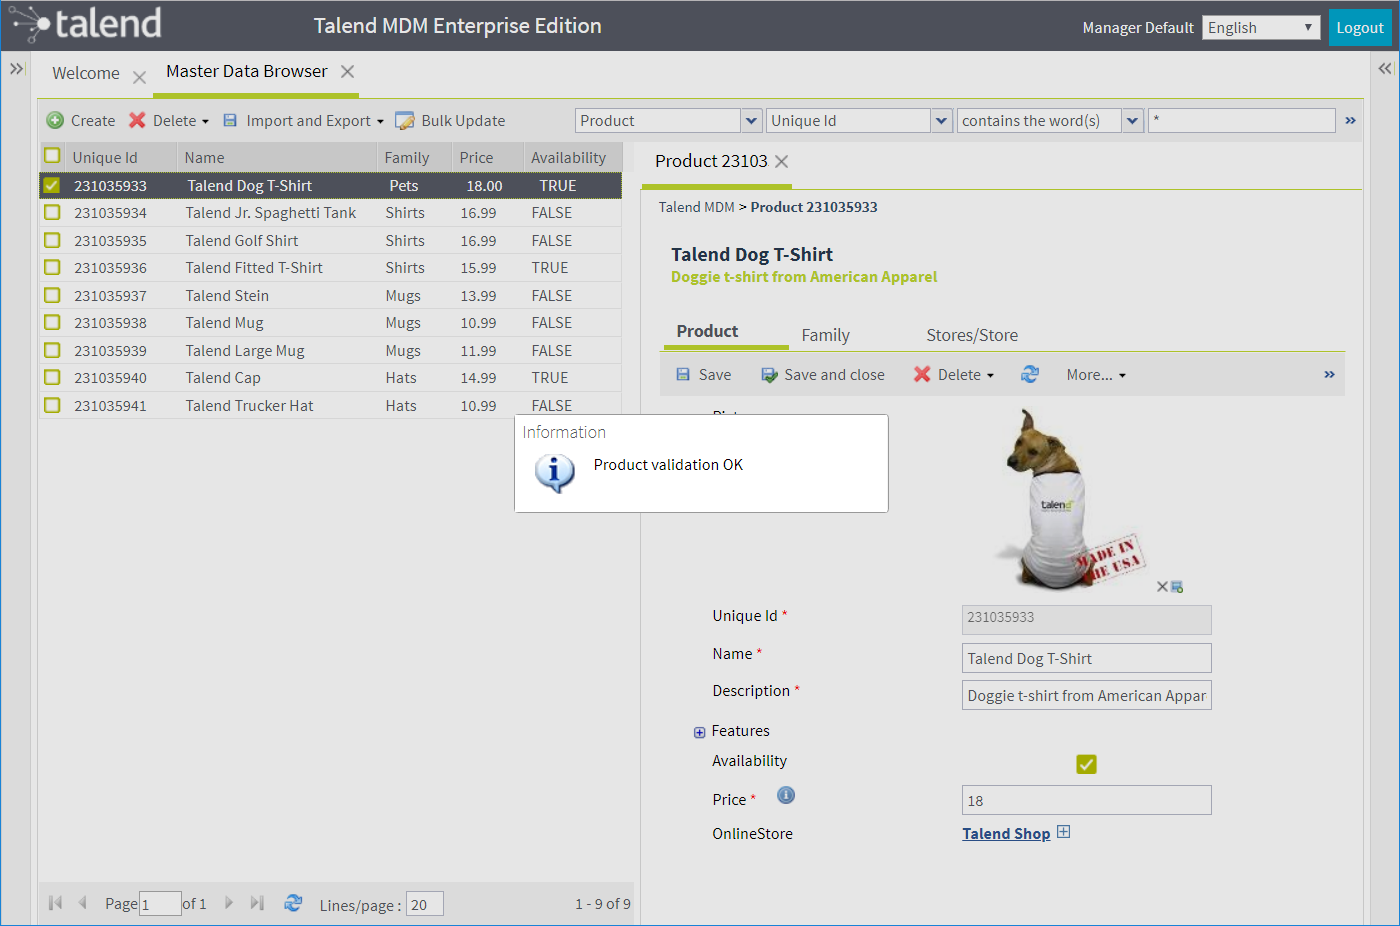This screenshot has height=926, width=1400.
Task: Click the Logout button
Action: [1359, 28]
